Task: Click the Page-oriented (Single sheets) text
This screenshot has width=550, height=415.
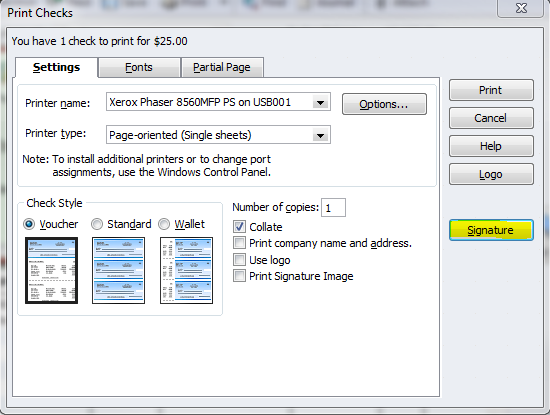Action: point(180,135)
